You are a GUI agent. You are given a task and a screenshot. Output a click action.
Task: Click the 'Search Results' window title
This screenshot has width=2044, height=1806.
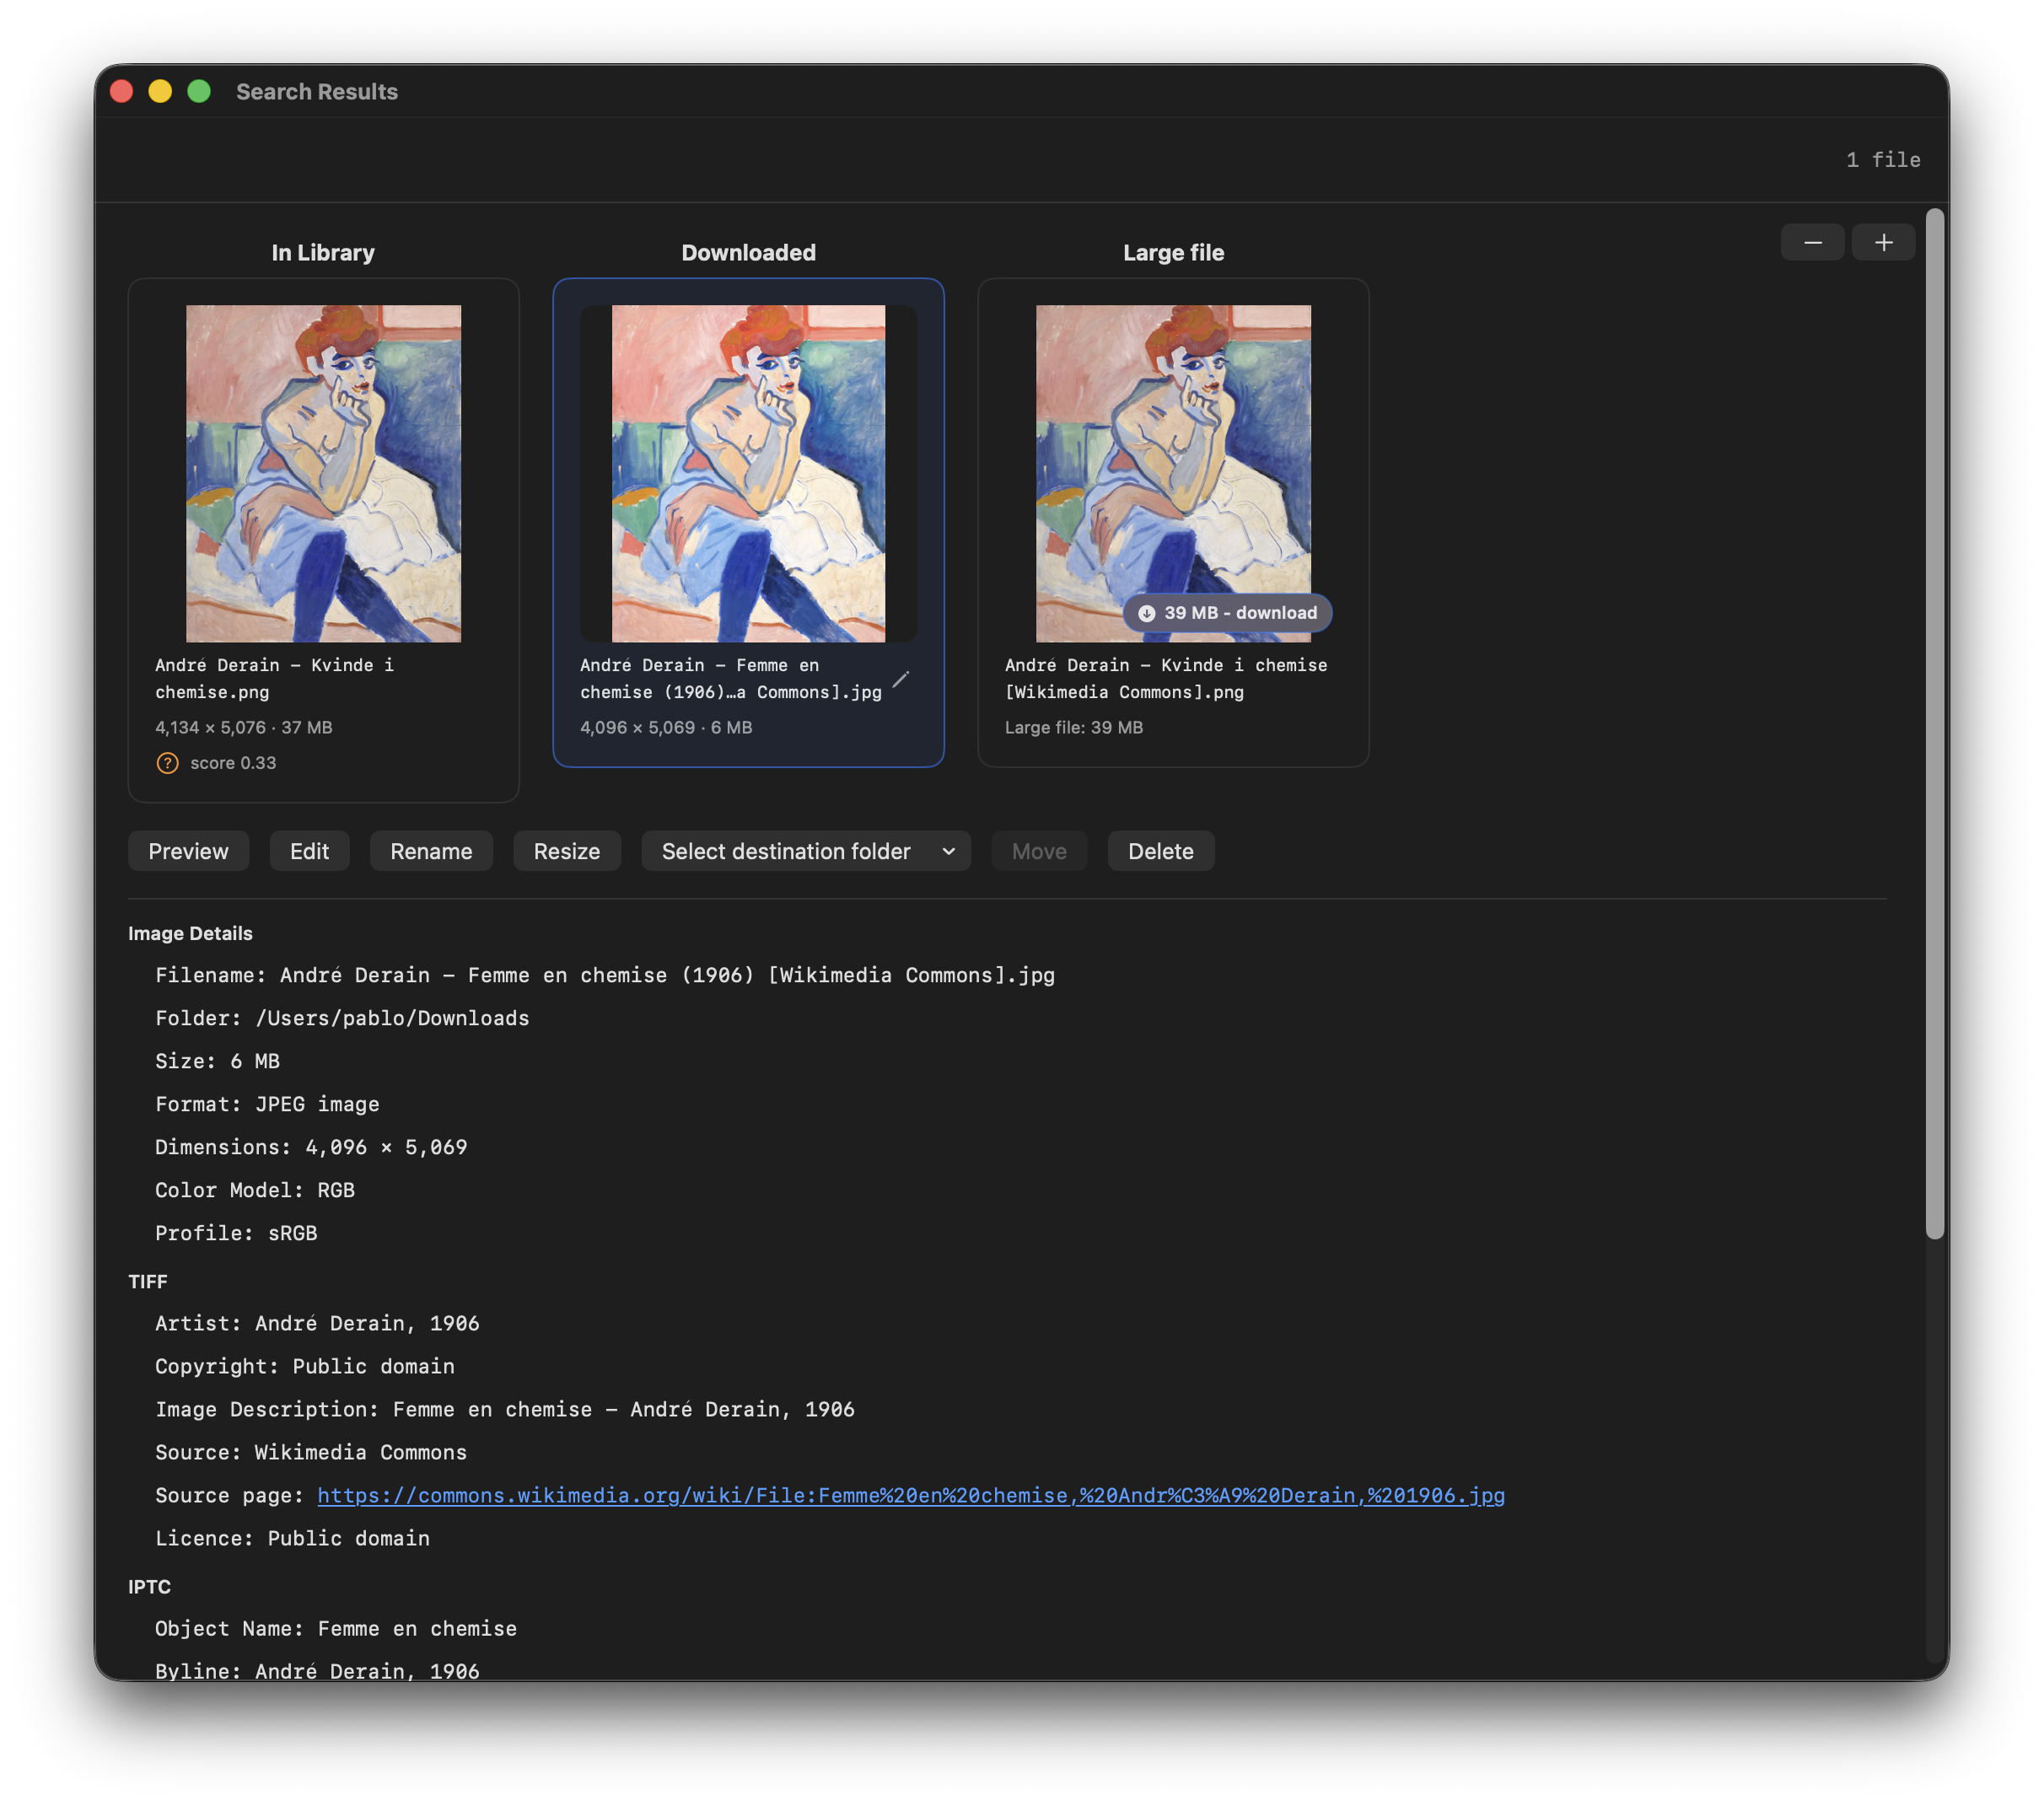(317, 91)
